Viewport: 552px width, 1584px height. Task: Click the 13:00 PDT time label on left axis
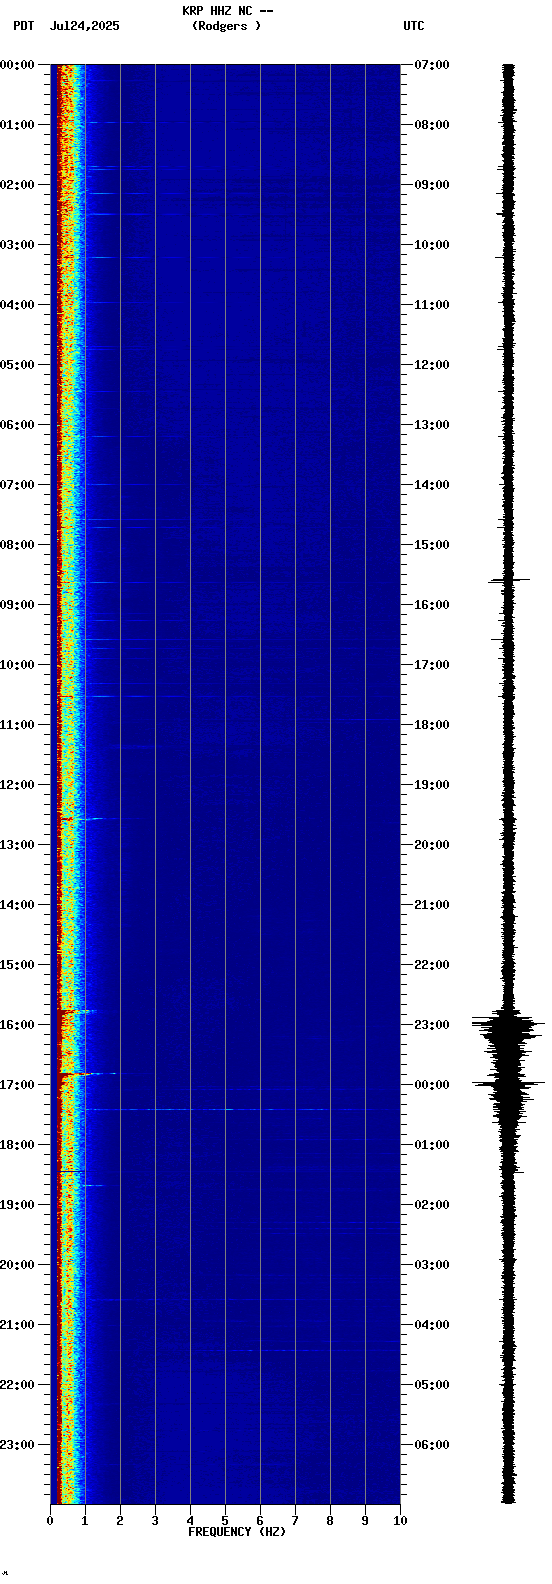pos(17,845)
